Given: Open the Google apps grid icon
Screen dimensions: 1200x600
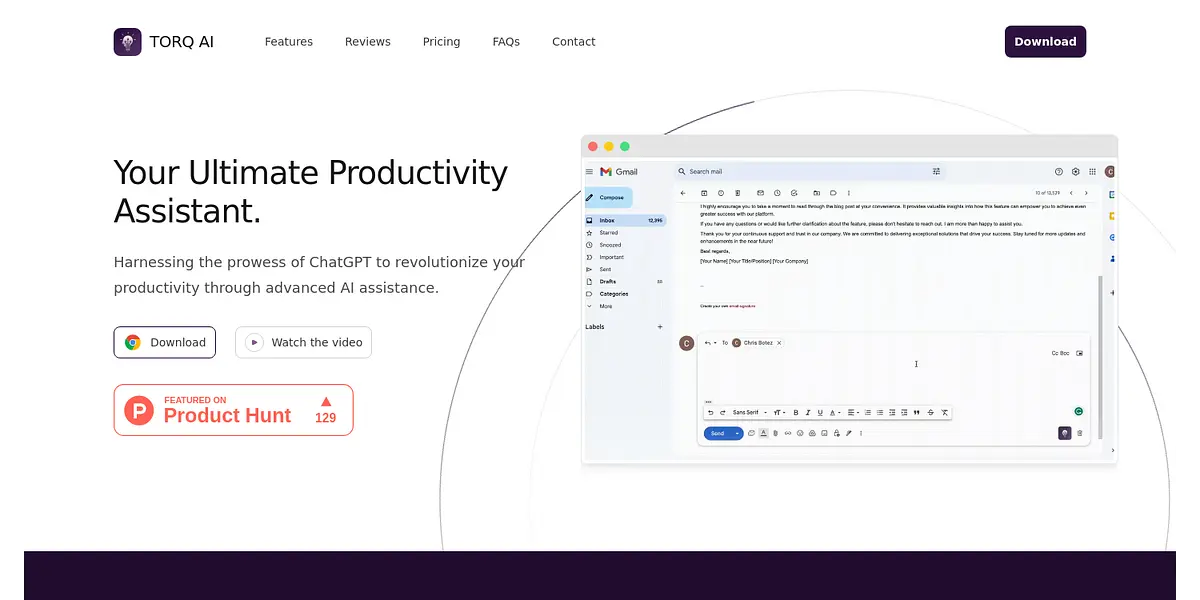Looking at the screenshot, I should (x=1092, y=172).
